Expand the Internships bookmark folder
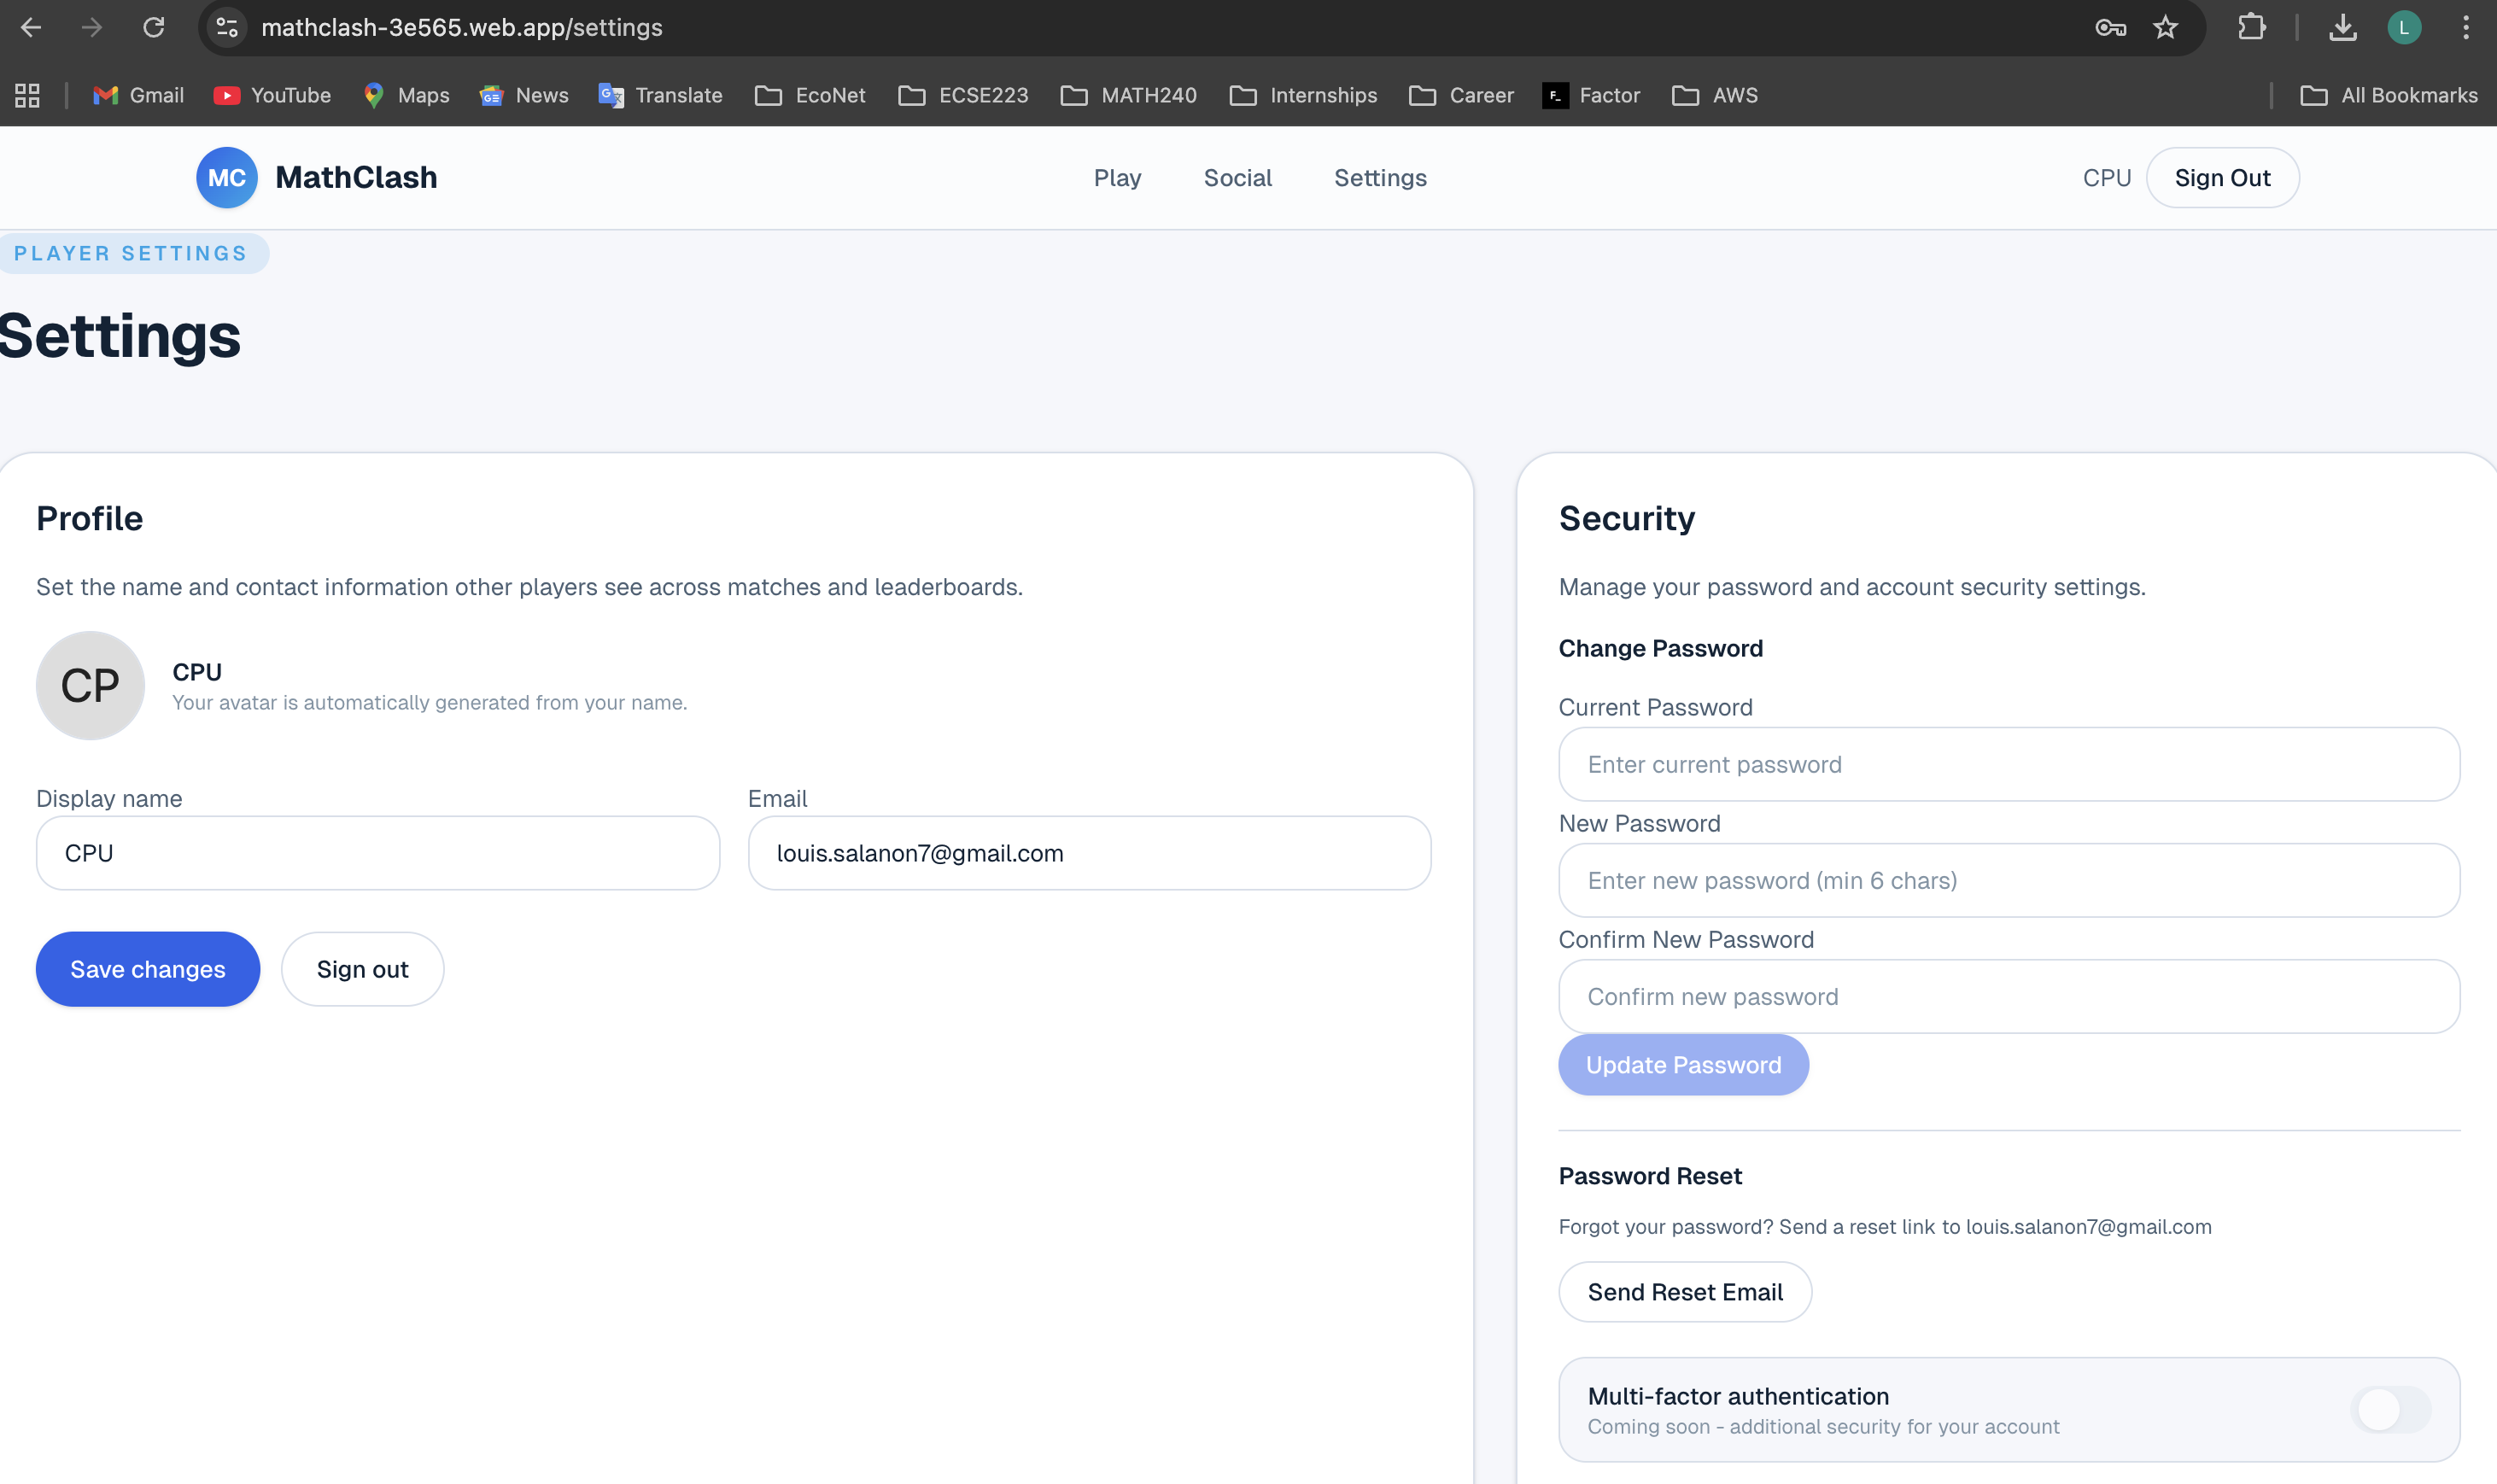The width and height of the screenshot is (2497, 1484). coord(1303,95)
